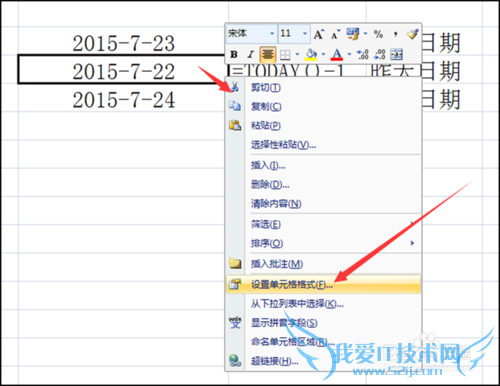Select the cell containing 2015-7-24
This screenshot has height=386, width=500.
(123, 98)
